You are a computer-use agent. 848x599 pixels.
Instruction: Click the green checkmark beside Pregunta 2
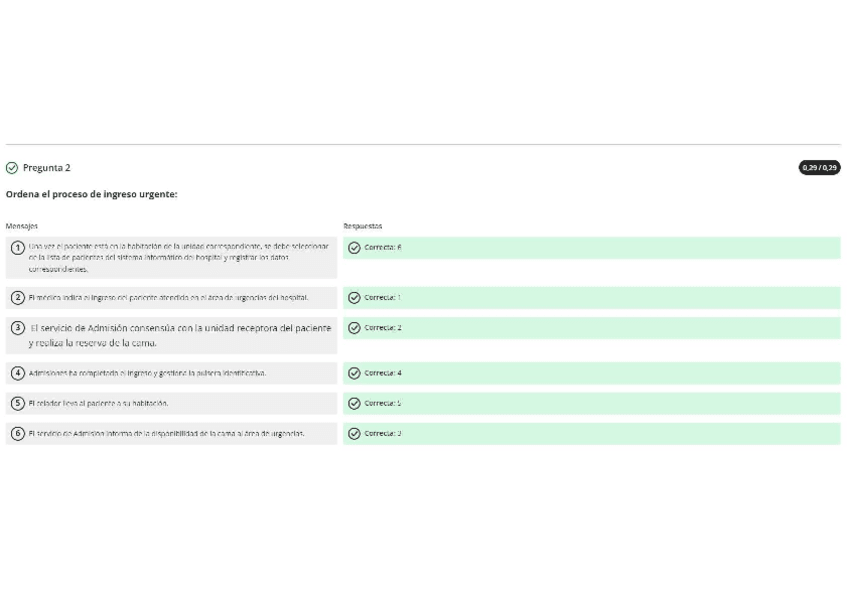click(x=12, y=168)
